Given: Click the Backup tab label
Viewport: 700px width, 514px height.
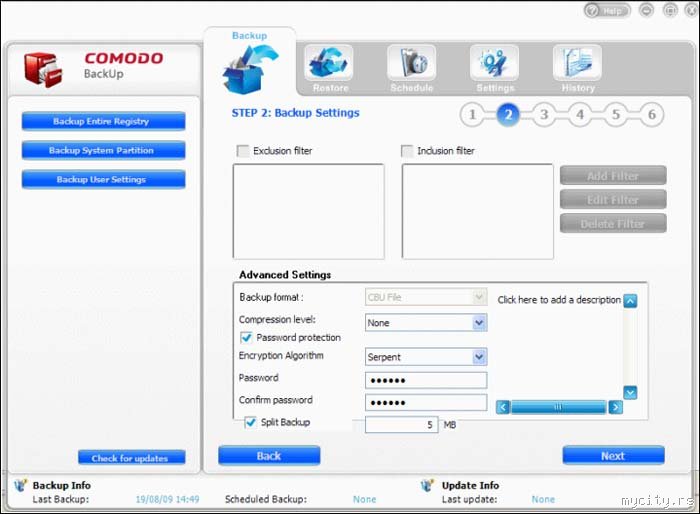Looking at the screenshot, I should [x=250, y=36].
